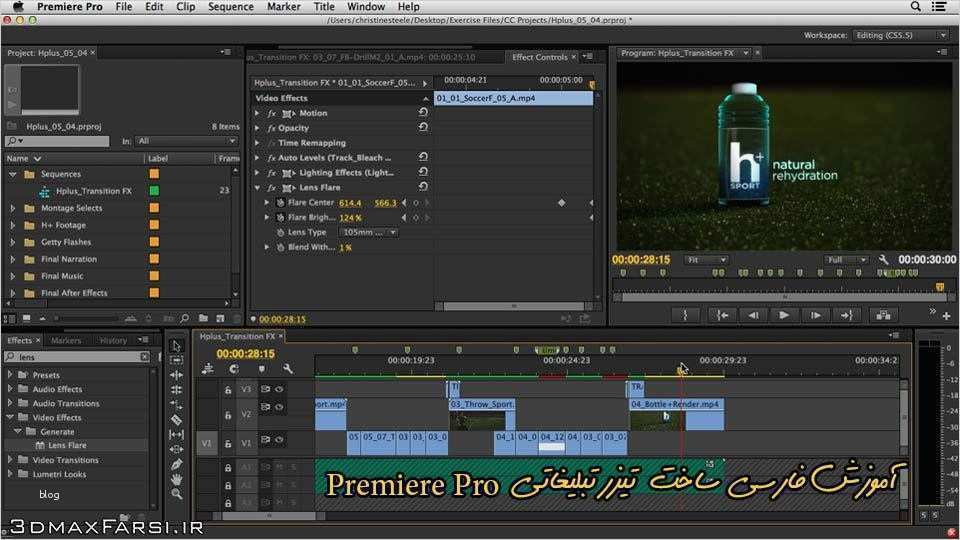Reset the Motion effect

click(423, 113)
